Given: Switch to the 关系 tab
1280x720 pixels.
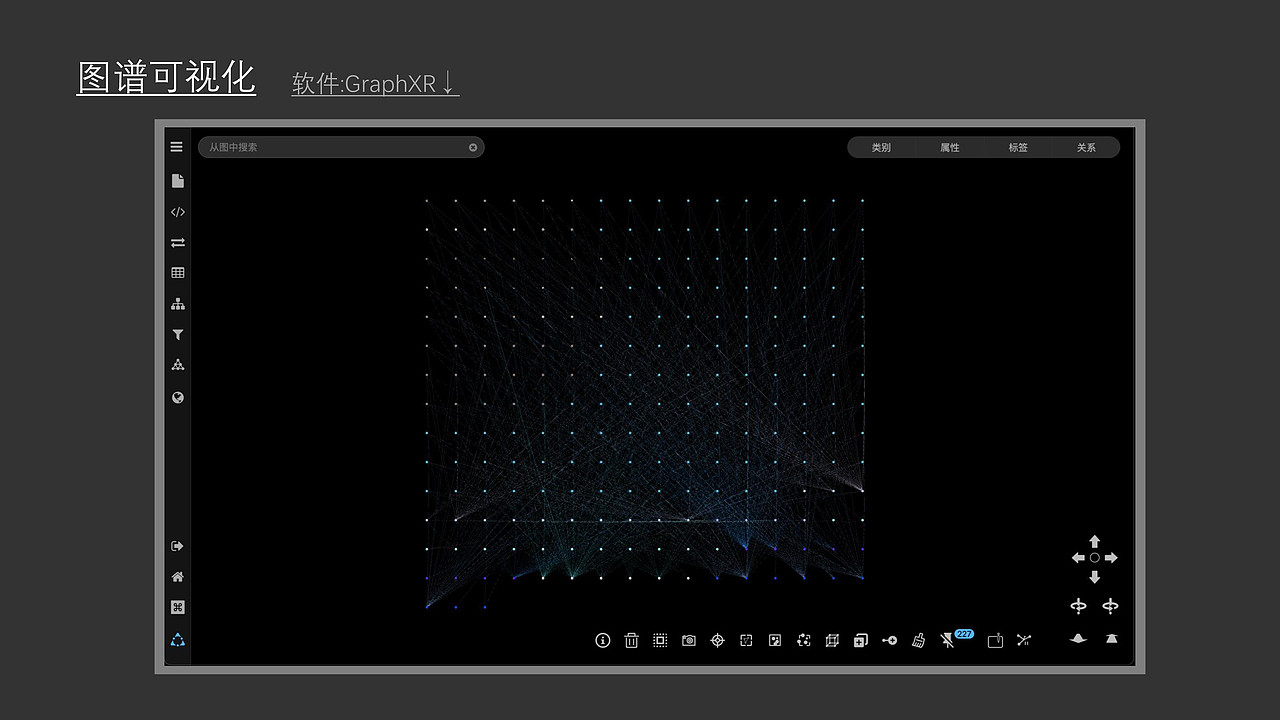Looking at the screenshot, I should (x=1086, y=147).
